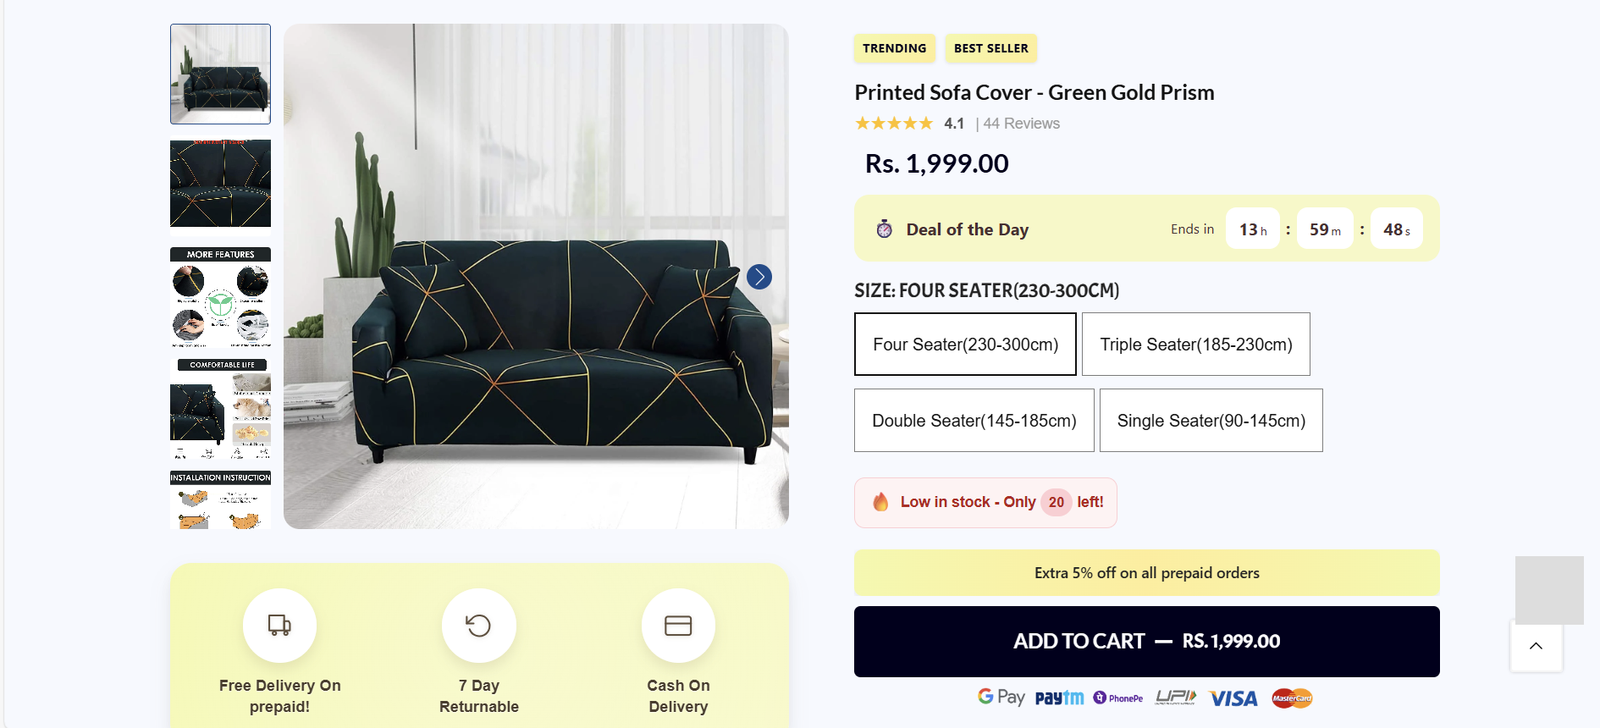Click the Cash On Delivery card icon
The height and width of the screenshot is (728, 1600).
pyautogui.click(x=678, y=626)
